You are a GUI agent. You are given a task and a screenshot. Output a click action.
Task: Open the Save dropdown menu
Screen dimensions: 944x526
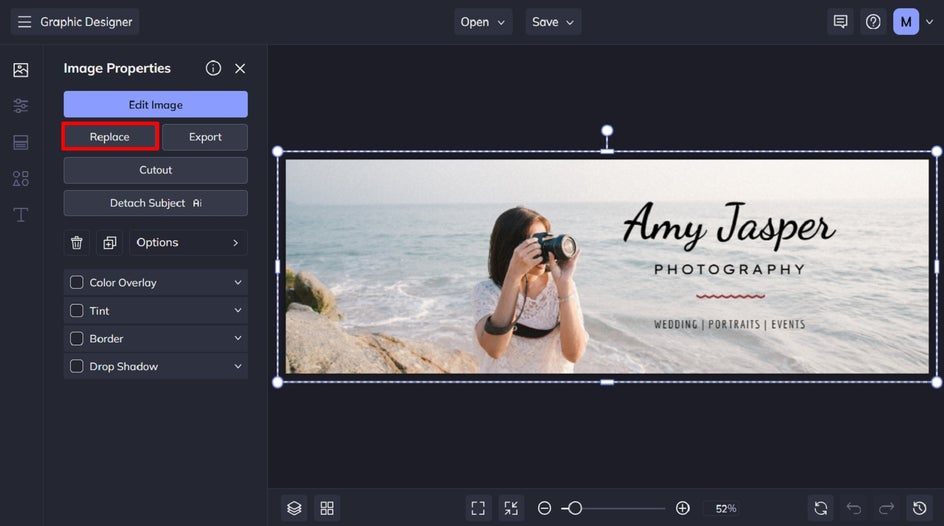click(553, 22)
